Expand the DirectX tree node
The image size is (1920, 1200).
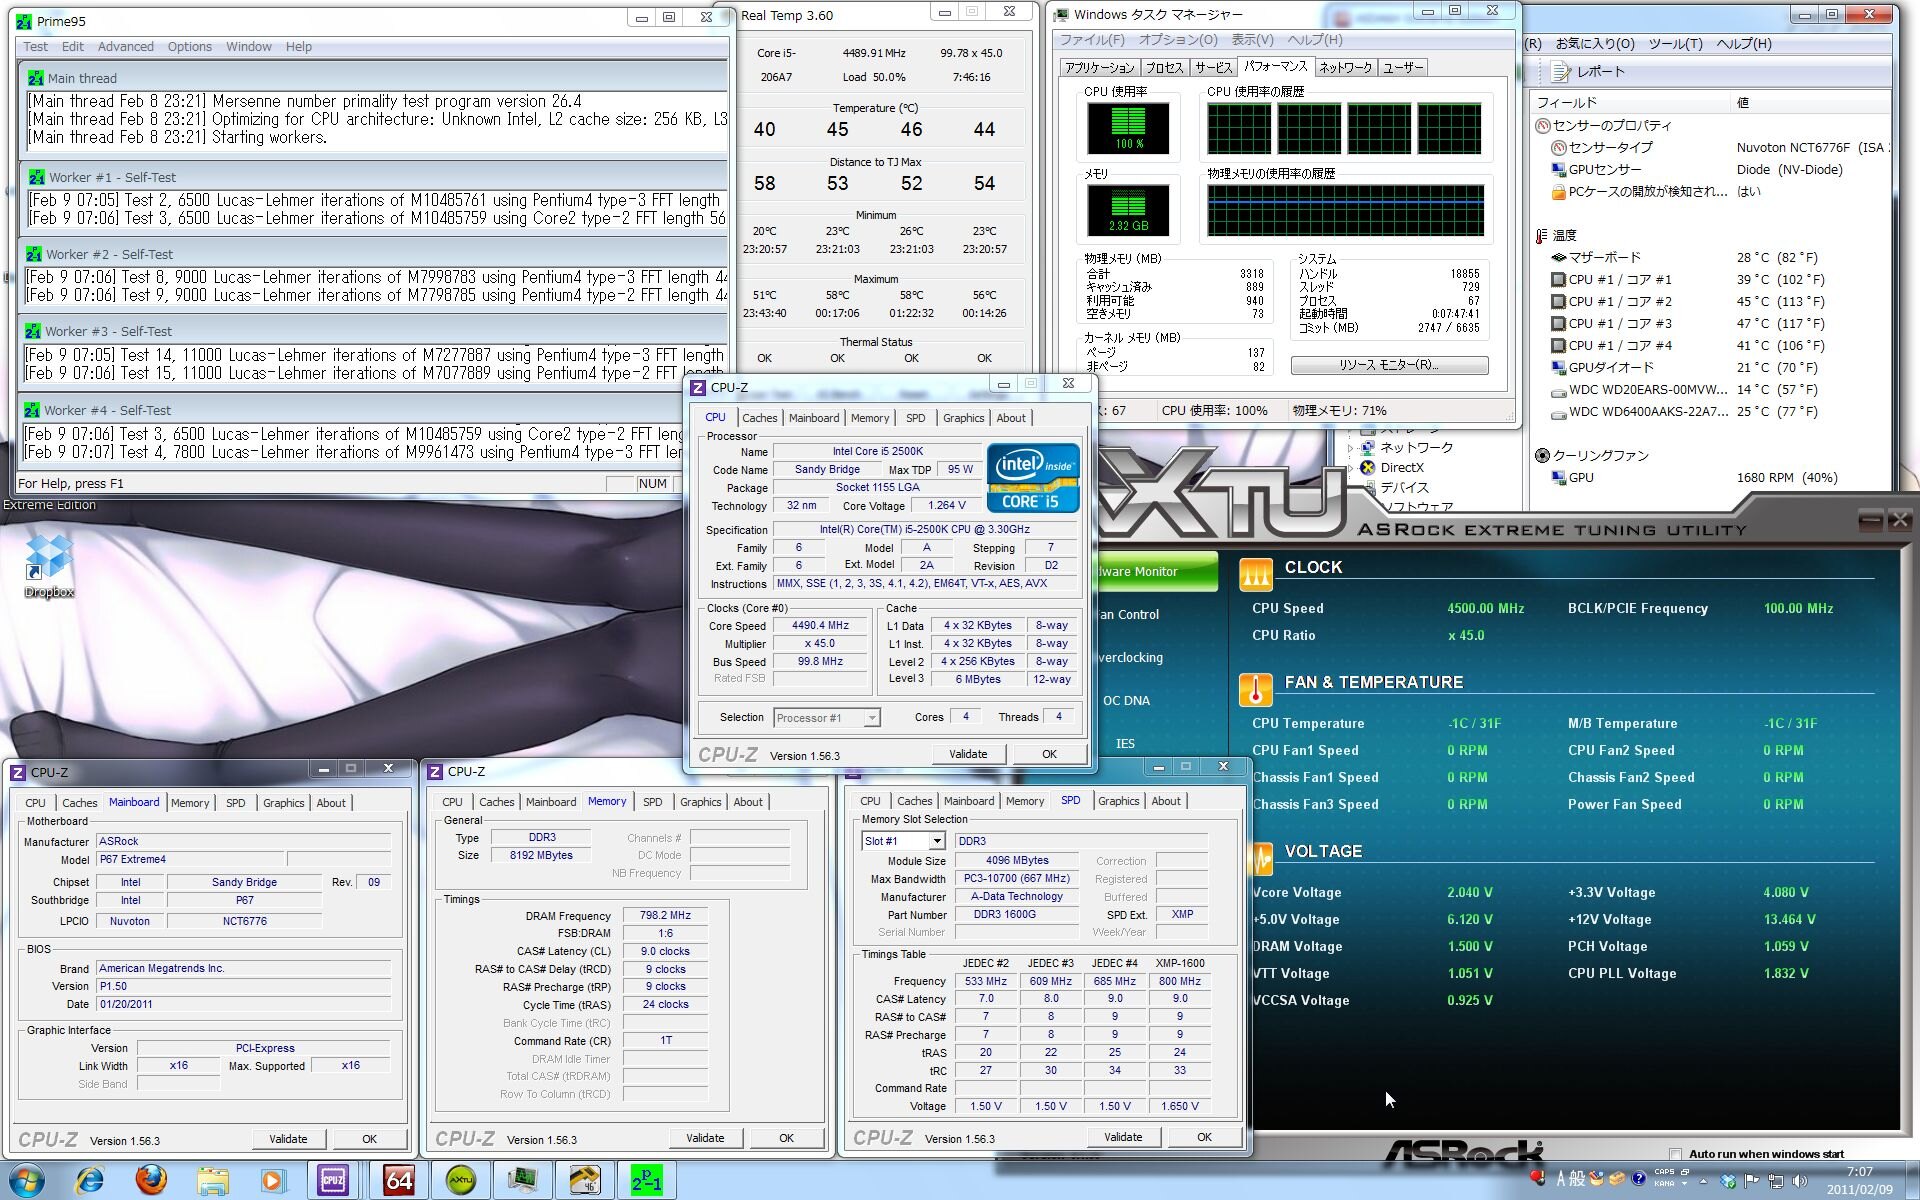click(x=1352, y=468)
